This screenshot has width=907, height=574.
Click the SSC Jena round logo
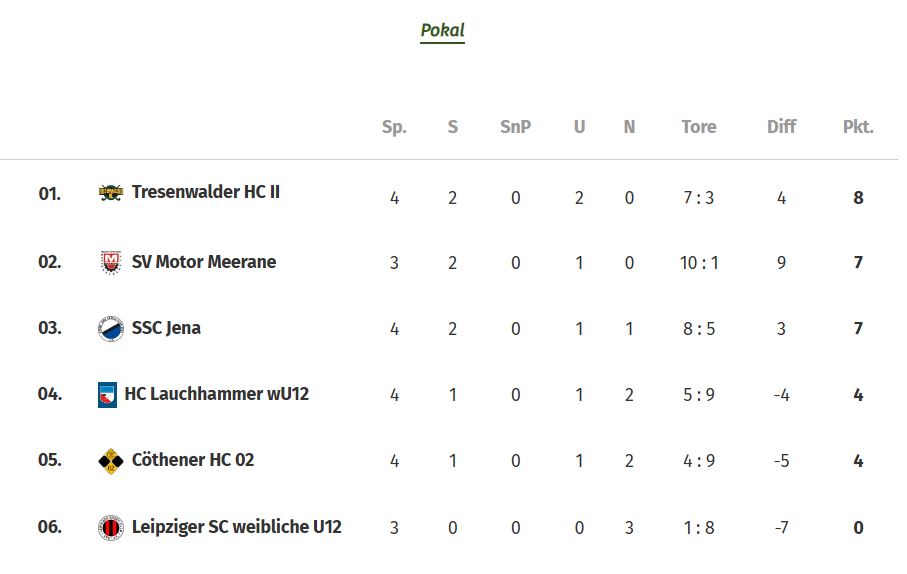coord(110,329)
